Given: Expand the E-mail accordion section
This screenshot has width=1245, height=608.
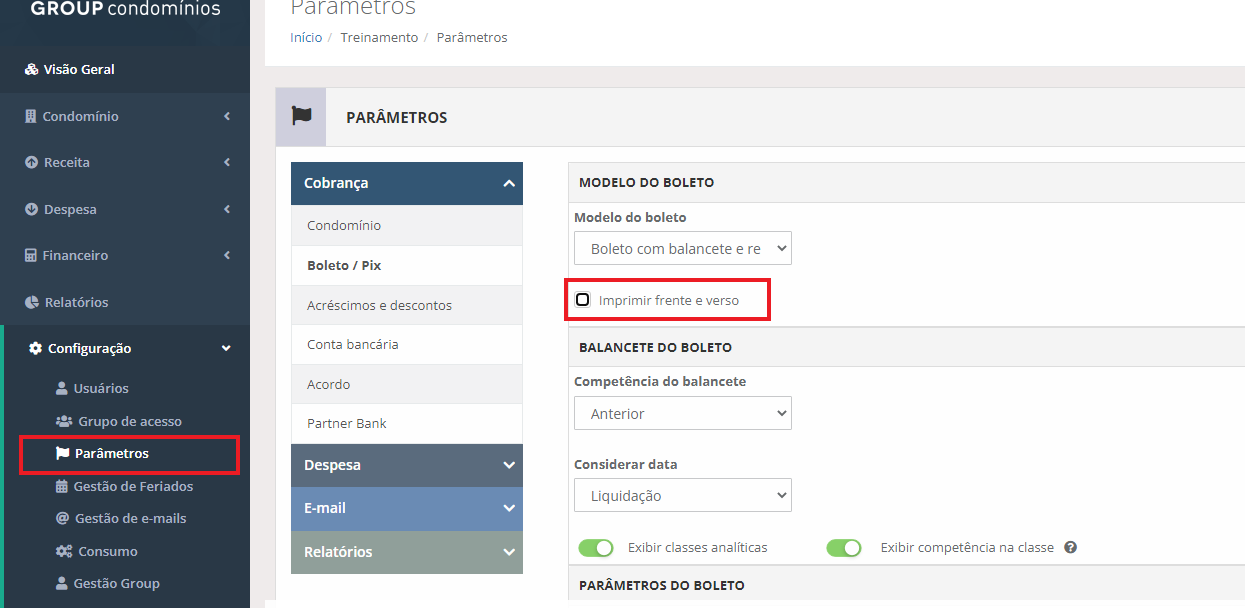Looking at the screenshot, I should (407, 508).
